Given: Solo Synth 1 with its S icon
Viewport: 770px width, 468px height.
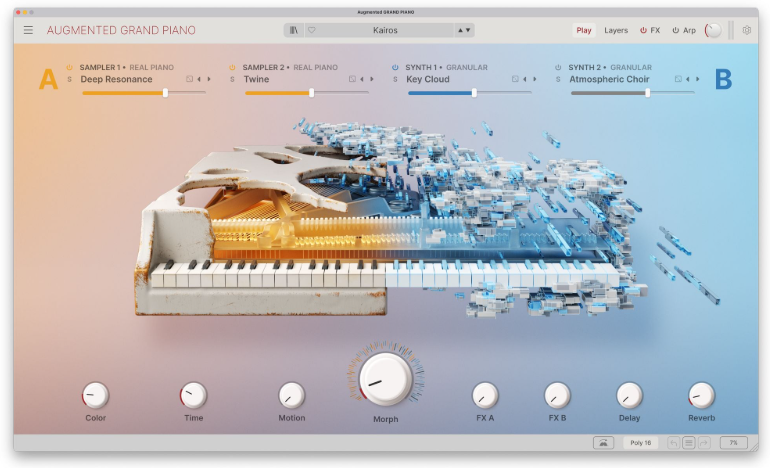Looking at the screenshot, I should pos(395,79).
